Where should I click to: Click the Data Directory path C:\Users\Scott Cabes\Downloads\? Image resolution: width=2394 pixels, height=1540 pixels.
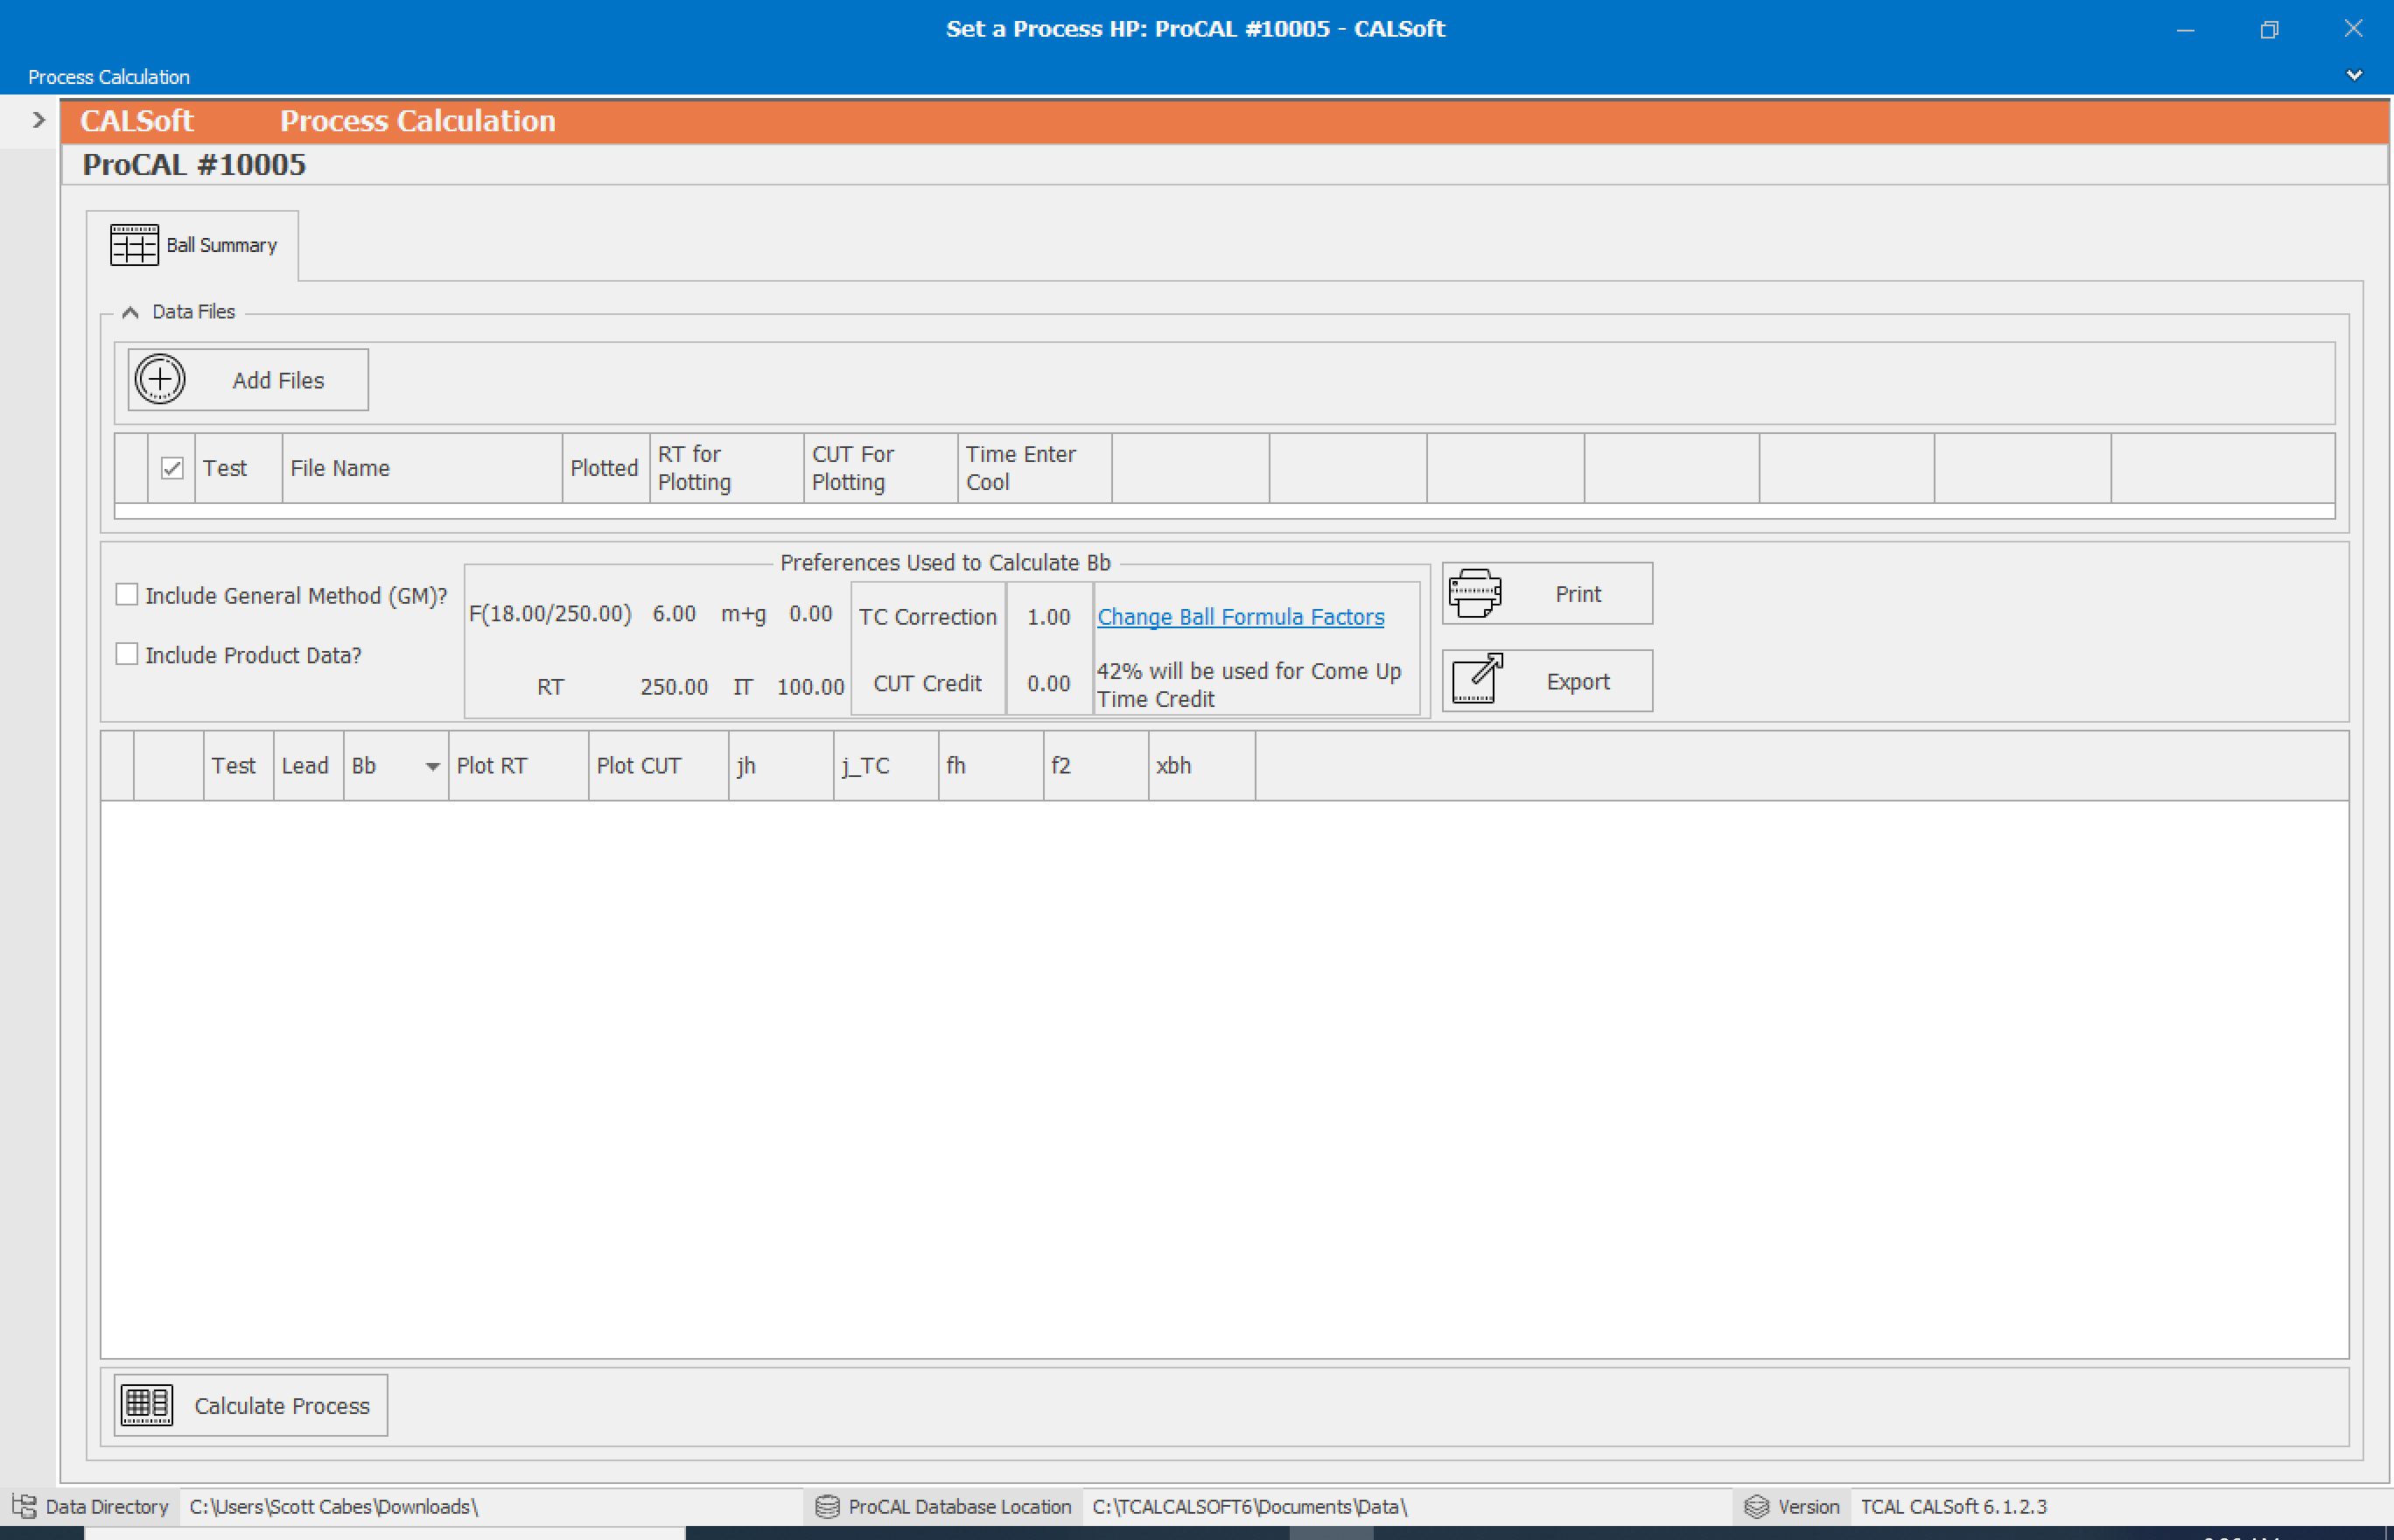[x=334, y=1507]
